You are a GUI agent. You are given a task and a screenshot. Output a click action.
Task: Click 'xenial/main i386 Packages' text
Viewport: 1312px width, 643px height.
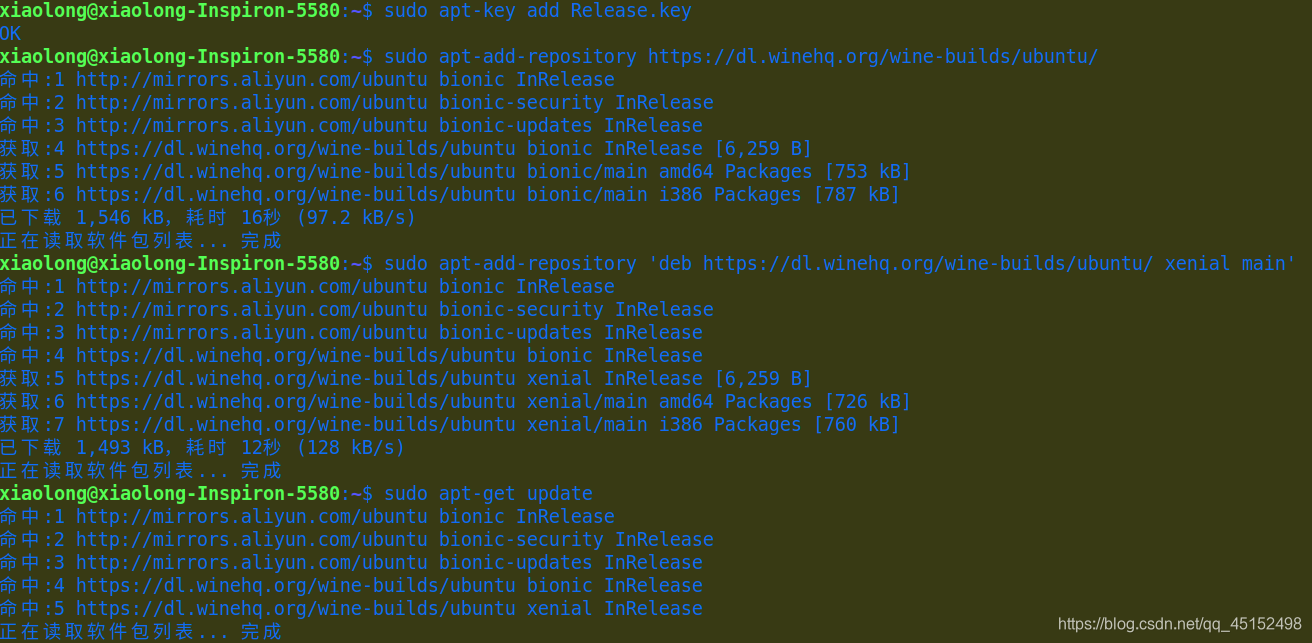pos(664,425)
